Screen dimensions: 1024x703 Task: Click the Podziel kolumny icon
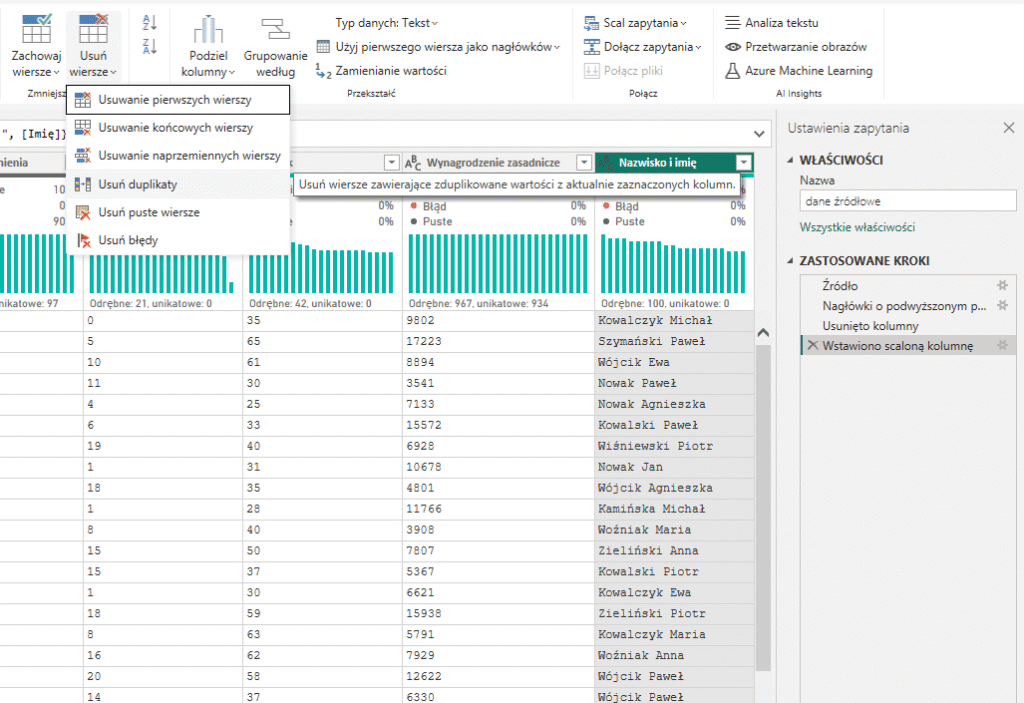[208, 30]
